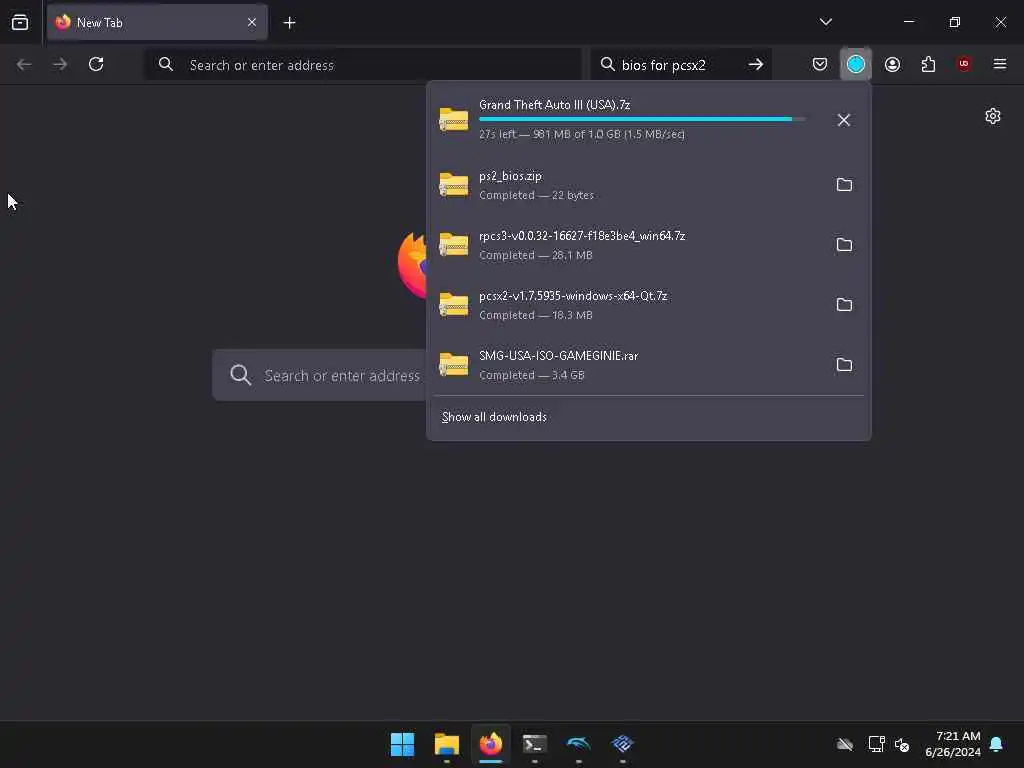
Task: Close the New Tab tab
Action: coord(251,22)
